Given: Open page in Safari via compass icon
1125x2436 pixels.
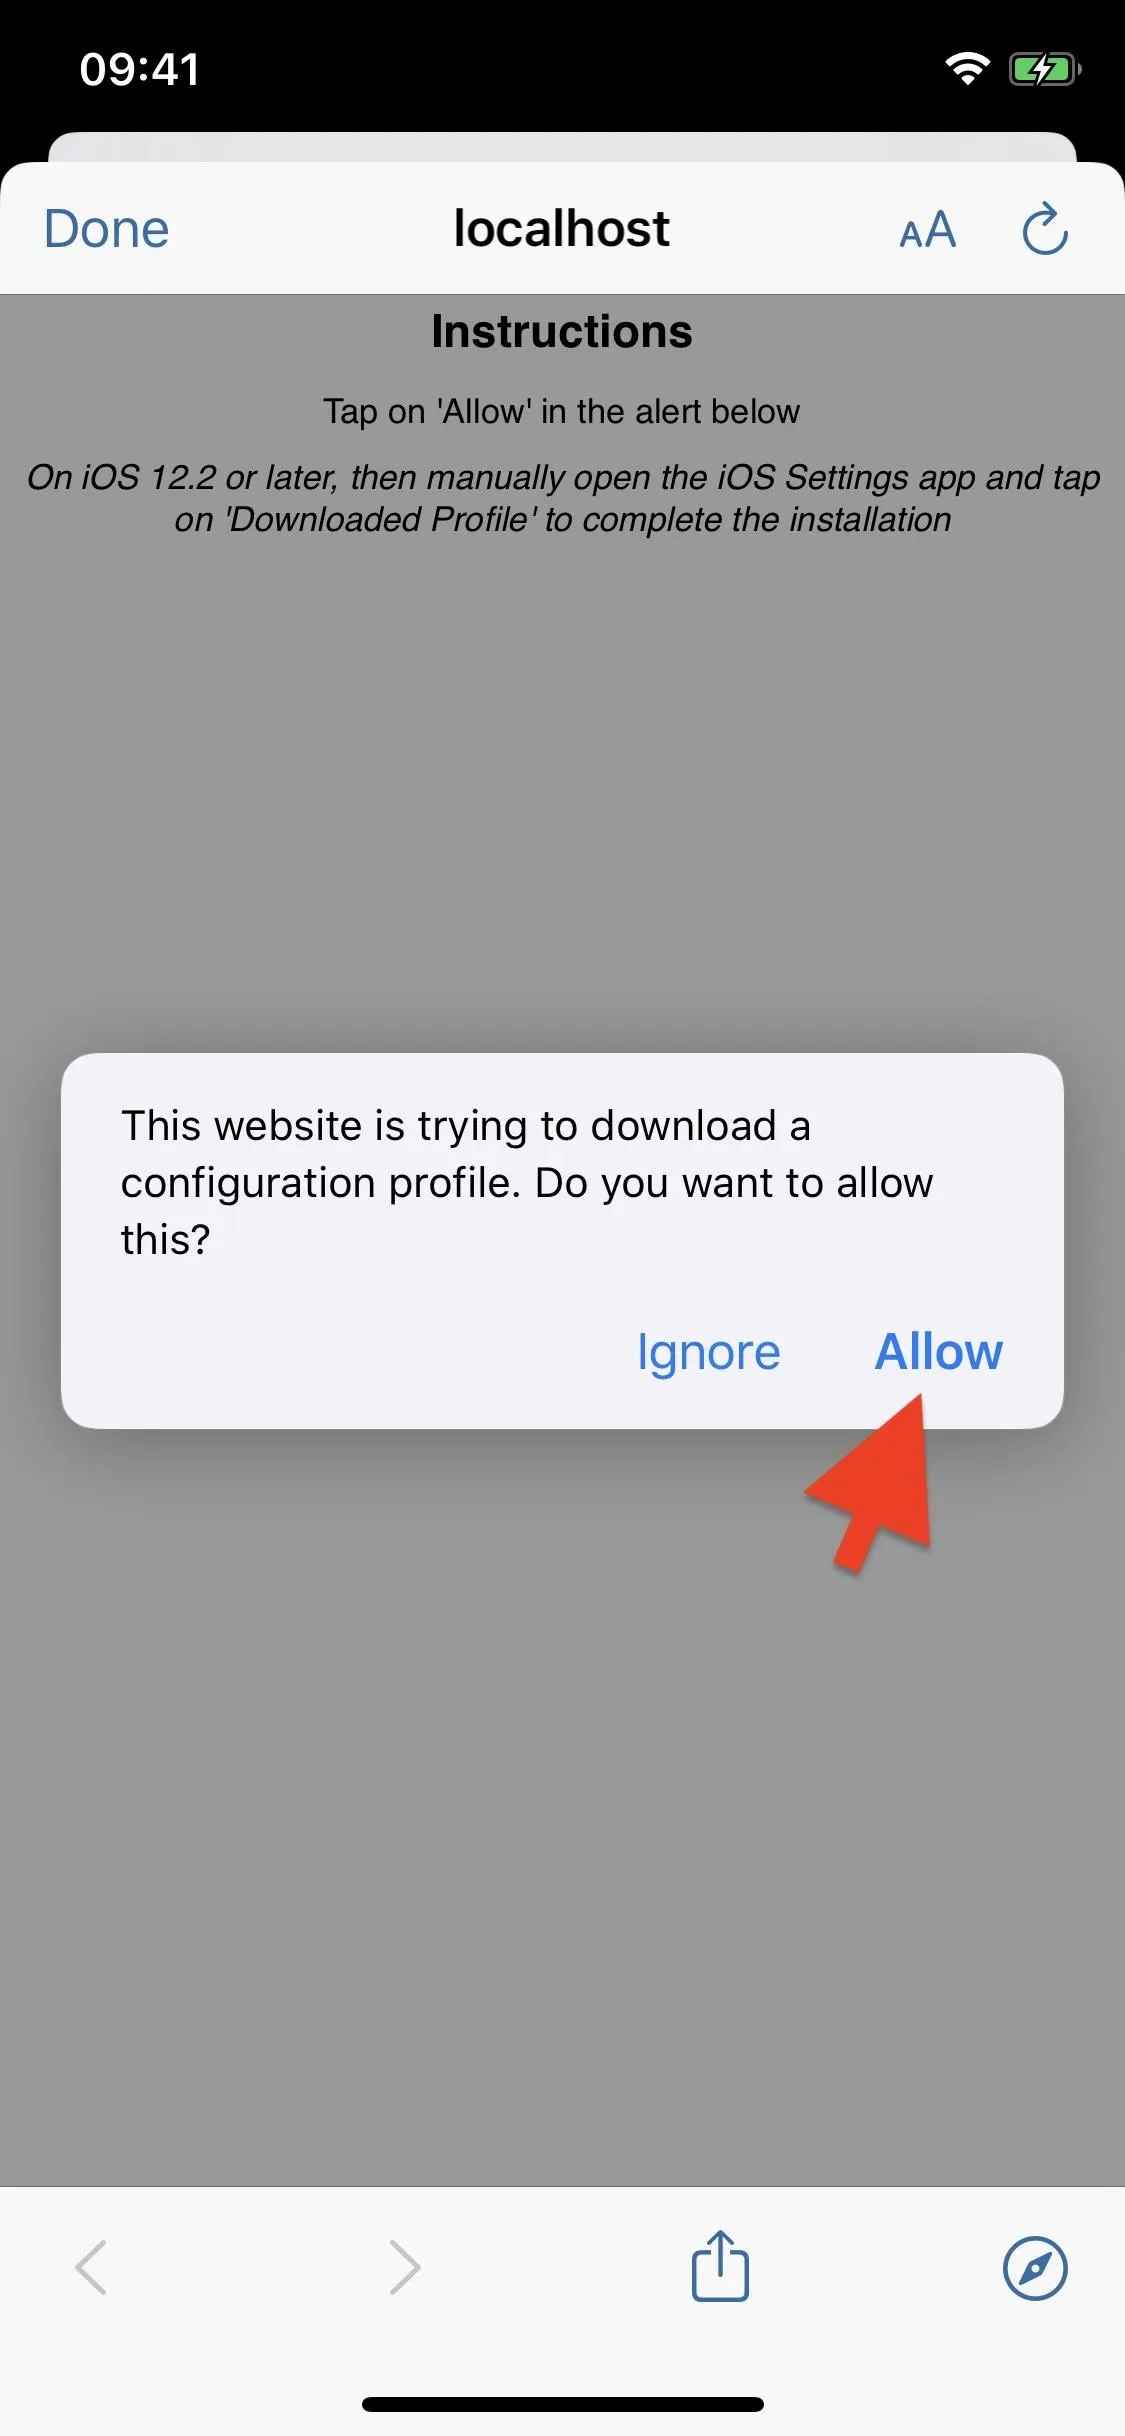Looking at the screenshot, I should (x=1035, y=2268).
